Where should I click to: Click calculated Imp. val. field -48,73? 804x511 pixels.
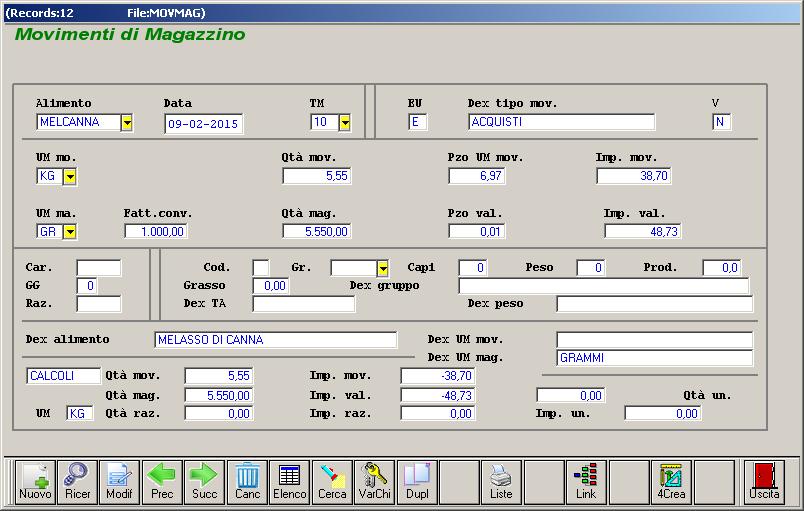pyautogui.click(x=438, y=396)
